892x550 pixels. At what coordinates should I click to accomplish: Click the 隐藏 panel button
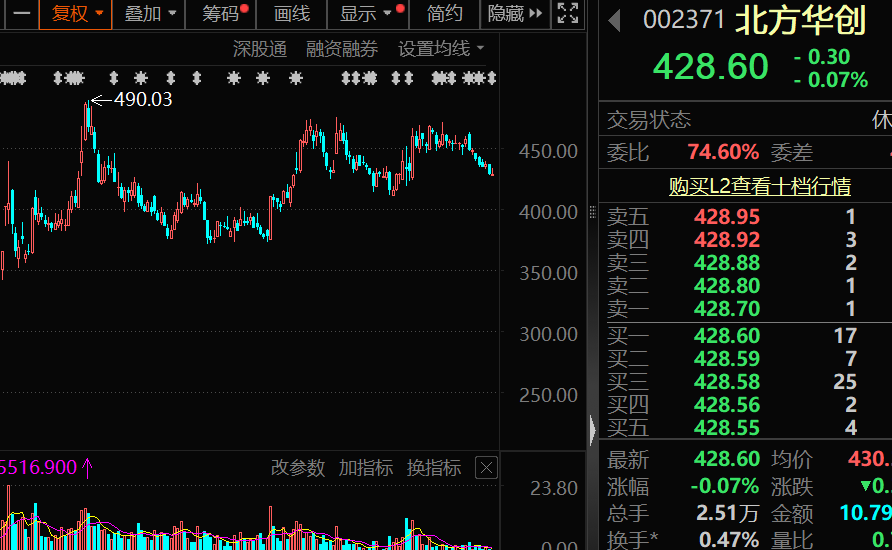515,13
